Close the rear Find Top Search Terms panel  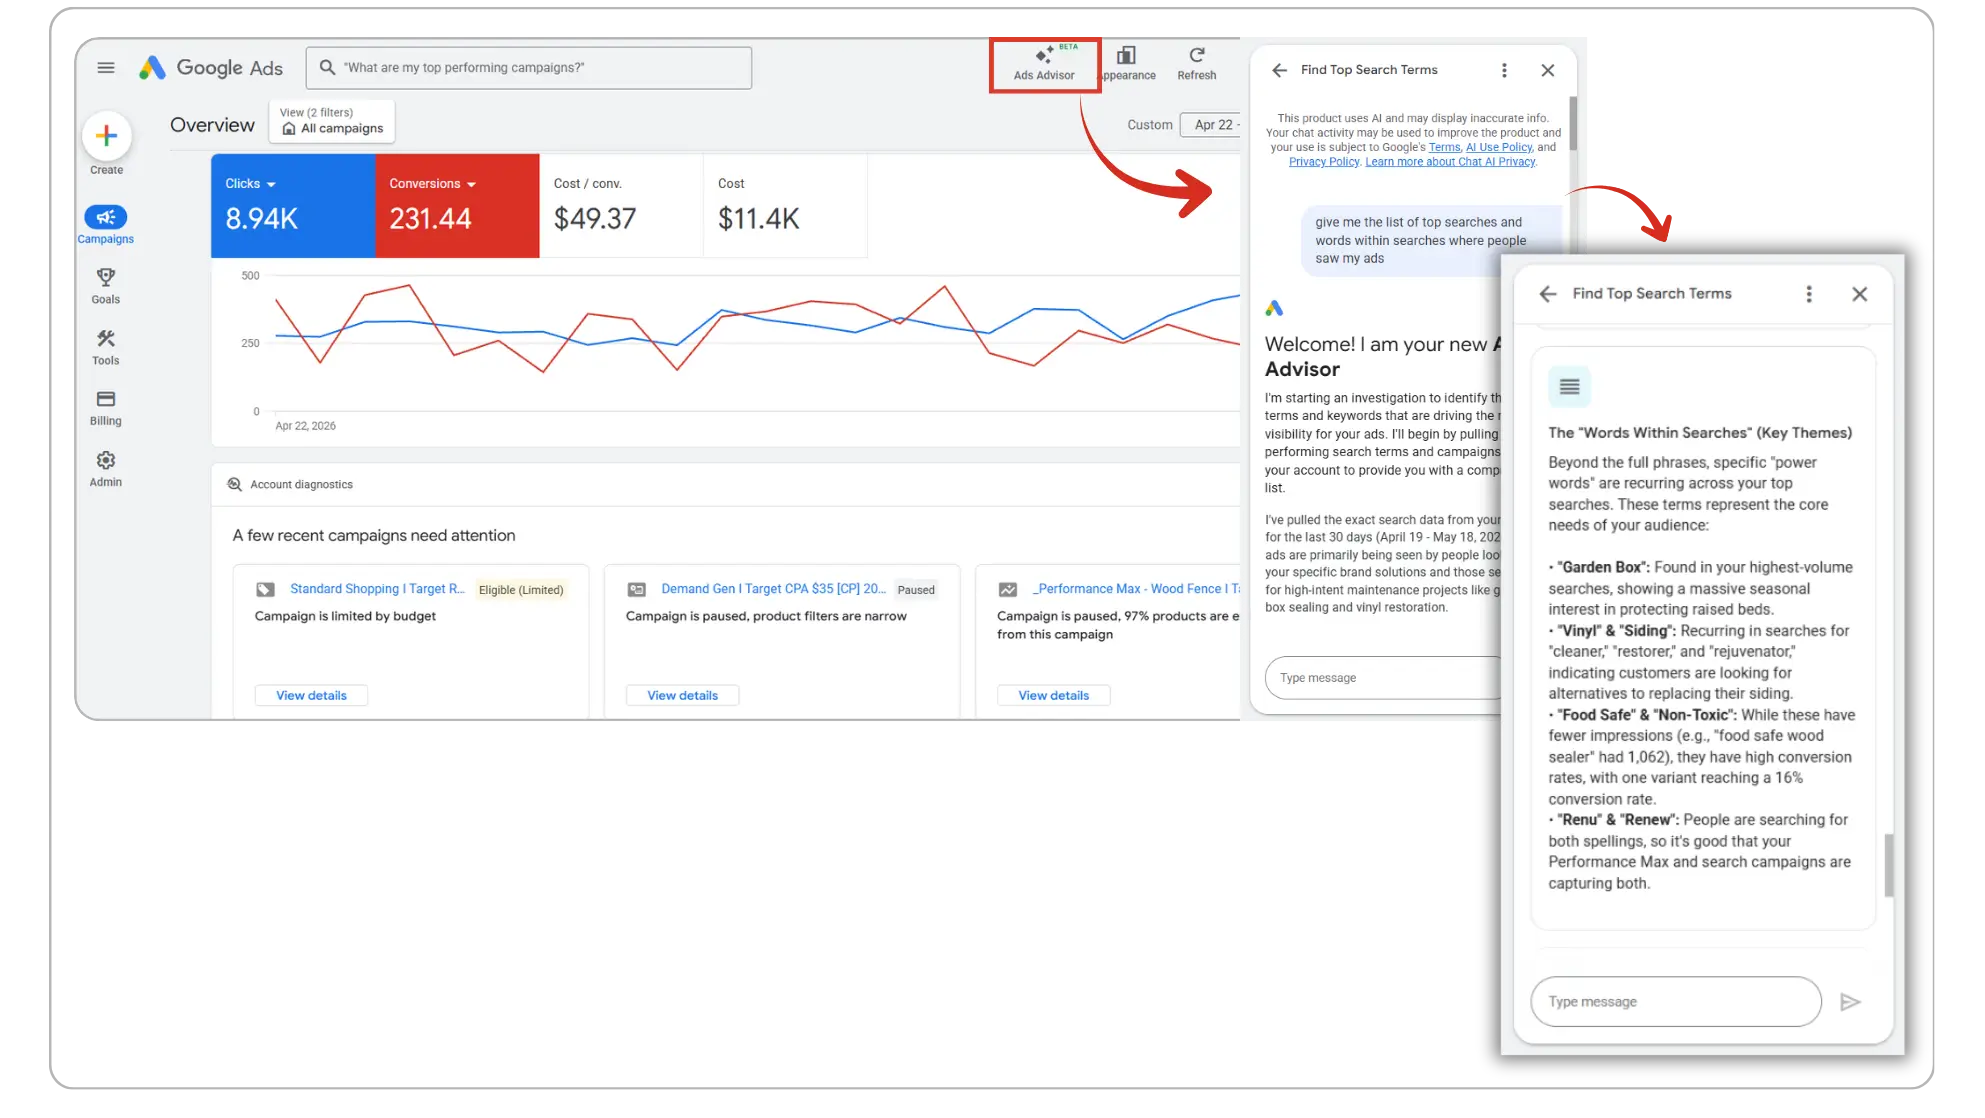(1548, 70)
